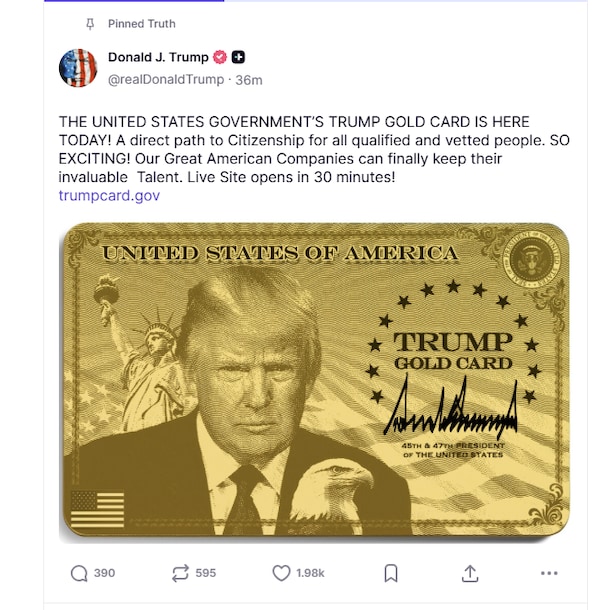The height and width of the screenshot is (610, 610).
Task: Click the 36m post timestamp
Action: click(249, 80)
